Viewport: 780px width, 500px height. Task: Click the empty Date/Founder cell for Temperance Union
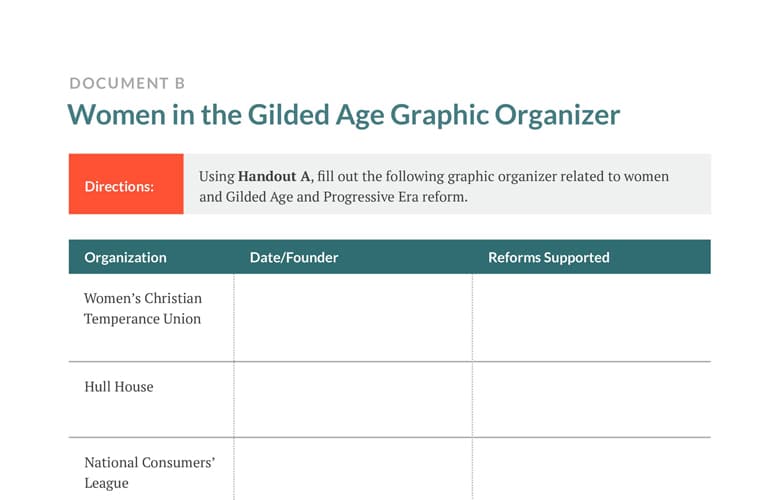[x=353, y=317]
